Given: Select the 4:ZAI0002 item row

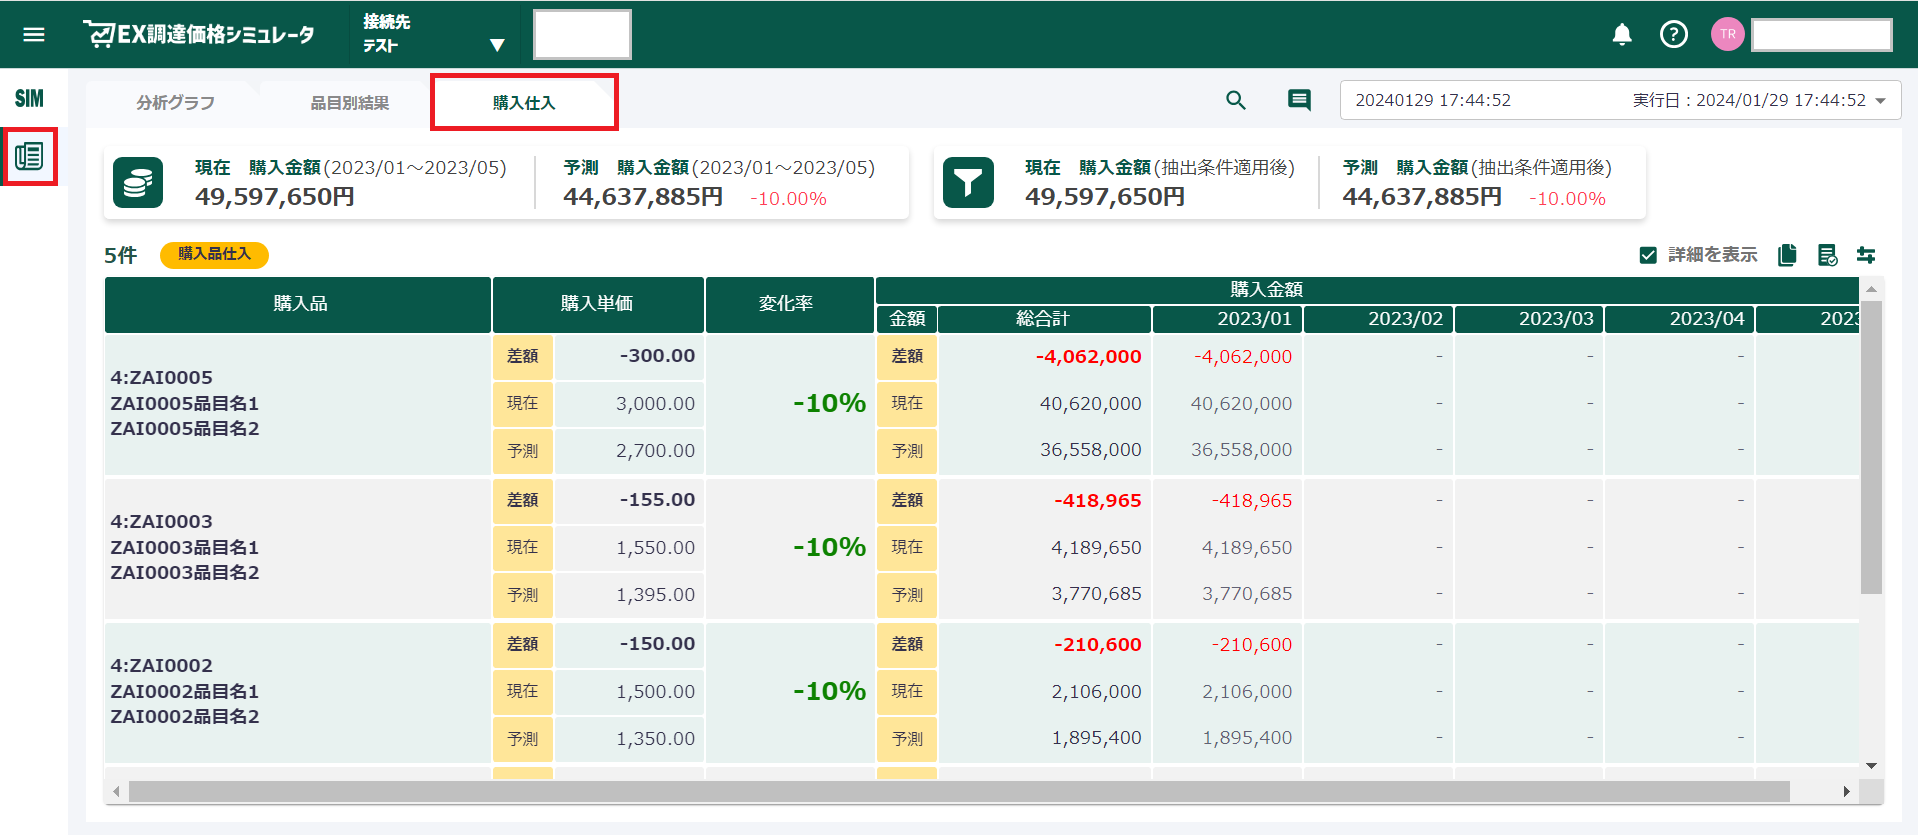Looking at the screenshot, I should pyautogui.click(x=298, y=692).
